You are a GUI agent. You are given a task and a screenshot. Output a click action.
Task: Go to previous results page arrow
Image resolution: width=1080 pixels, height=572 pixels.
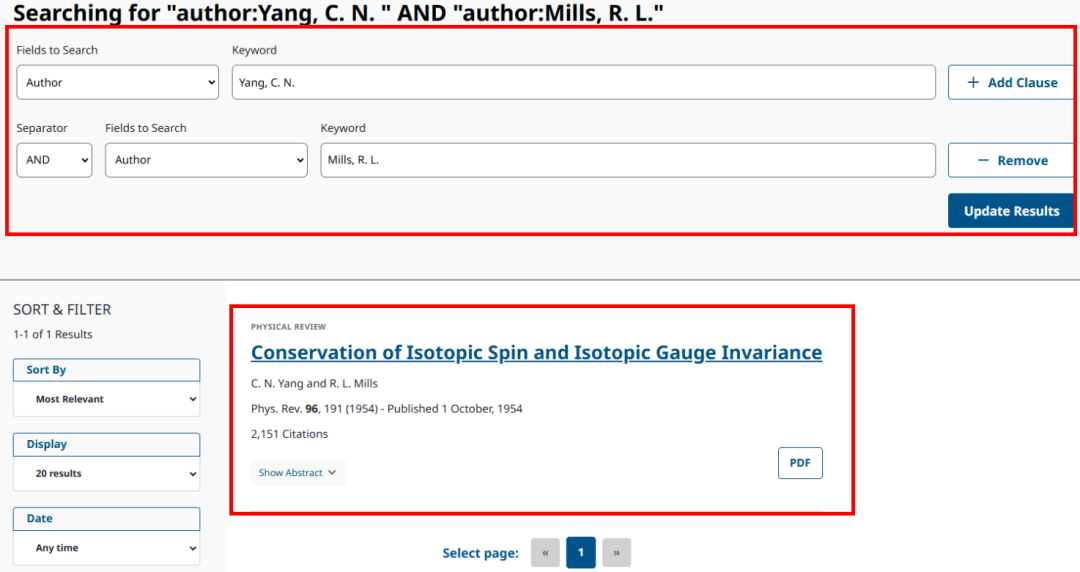[545, 553]
